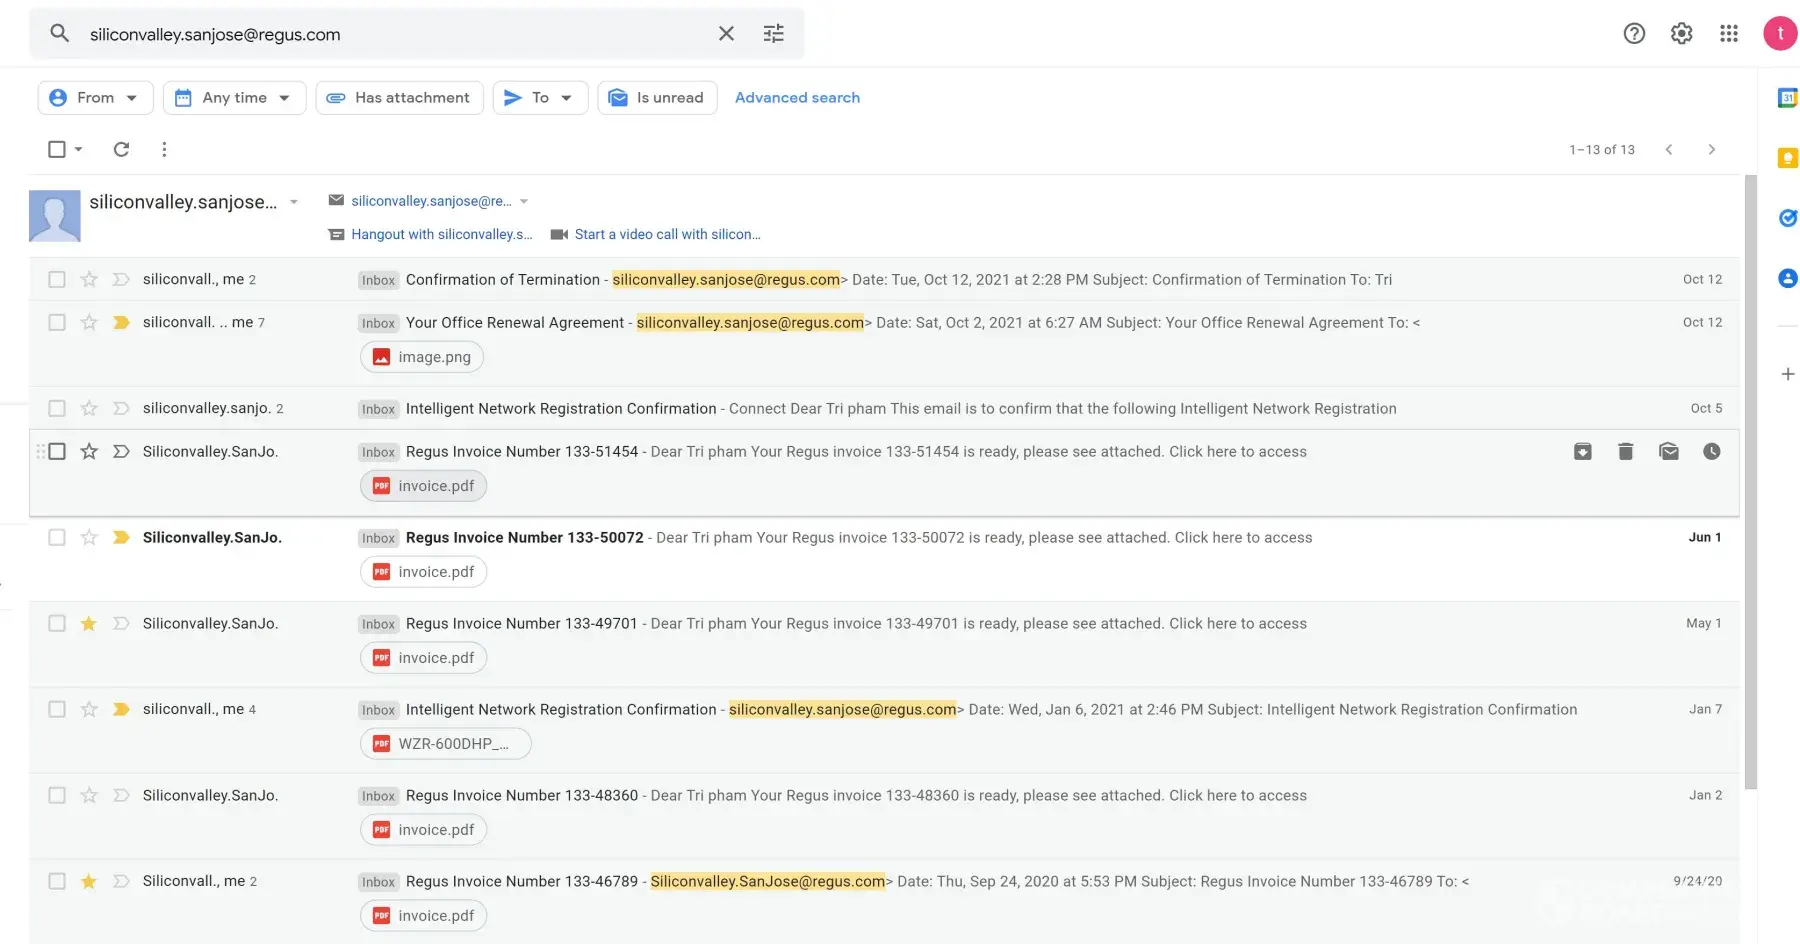Apply the Is unread filter chip
Screen dimensions: 1800x944
[x=657, y=98]
